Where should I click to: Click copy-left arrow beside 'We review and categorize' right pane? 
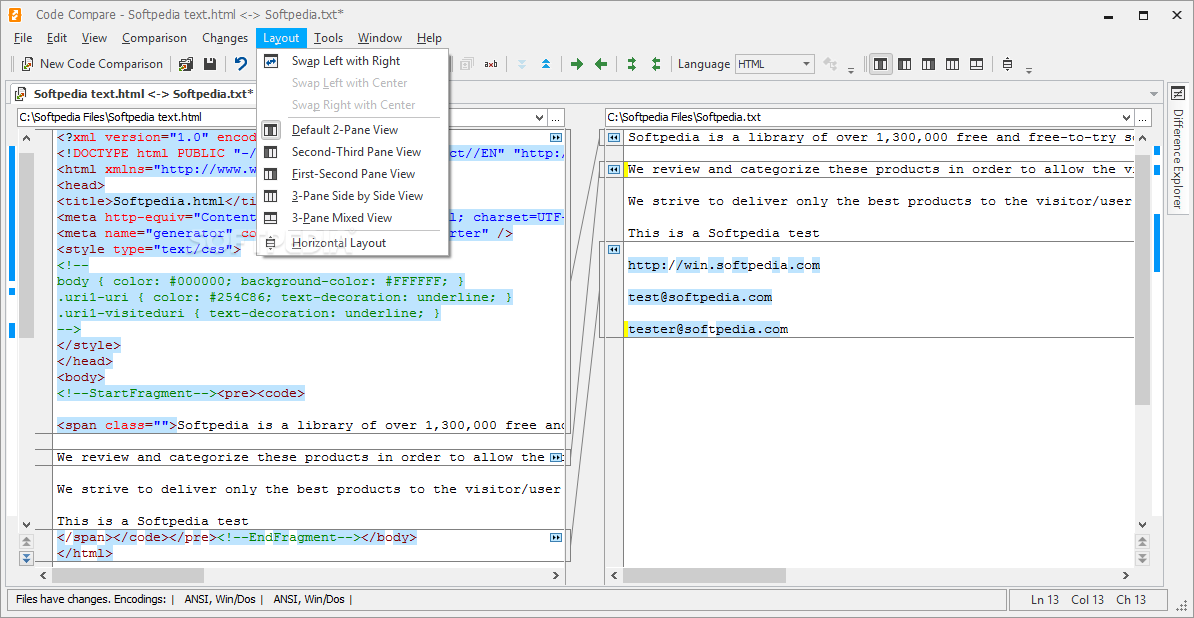click(613, 170)
